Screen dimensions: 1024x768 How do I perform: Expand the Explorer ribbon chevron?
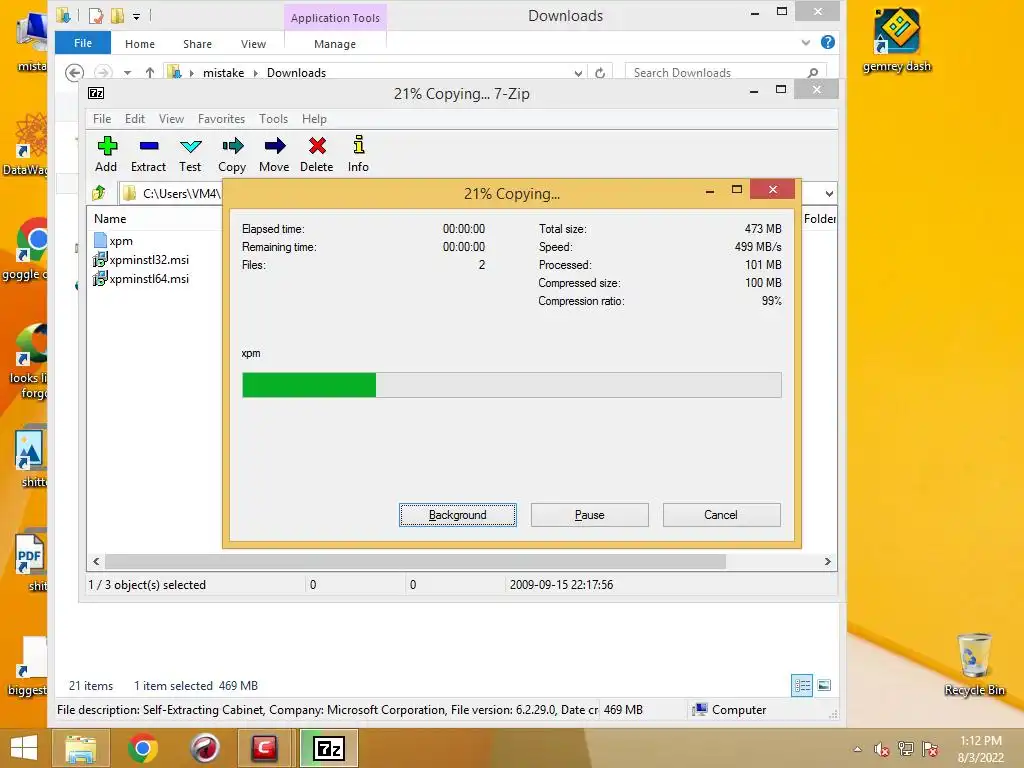806,42
